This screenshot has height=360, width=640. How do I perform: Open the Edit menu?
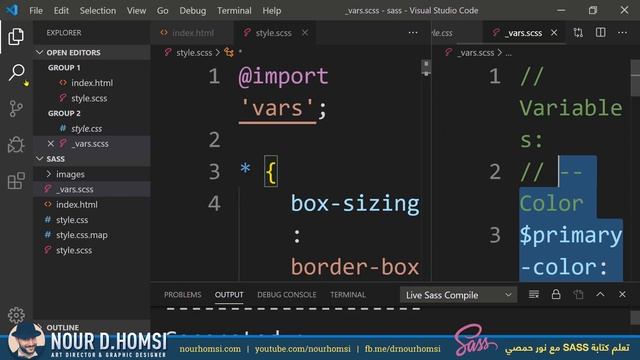click(61, 11)
